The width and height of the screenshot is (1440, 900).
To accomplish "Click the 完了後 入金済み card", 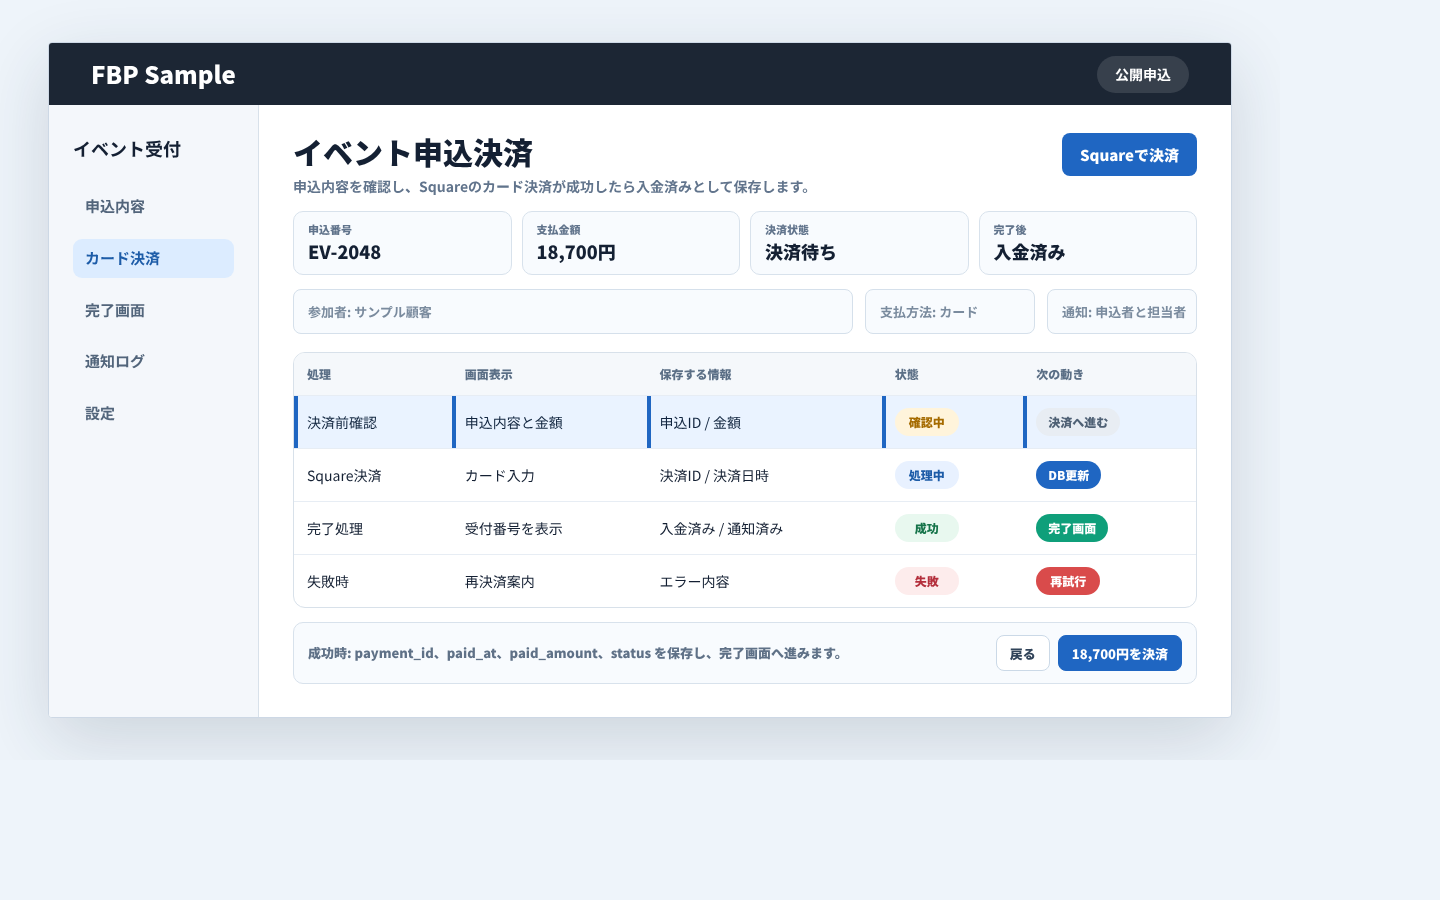I will 1088,243.
